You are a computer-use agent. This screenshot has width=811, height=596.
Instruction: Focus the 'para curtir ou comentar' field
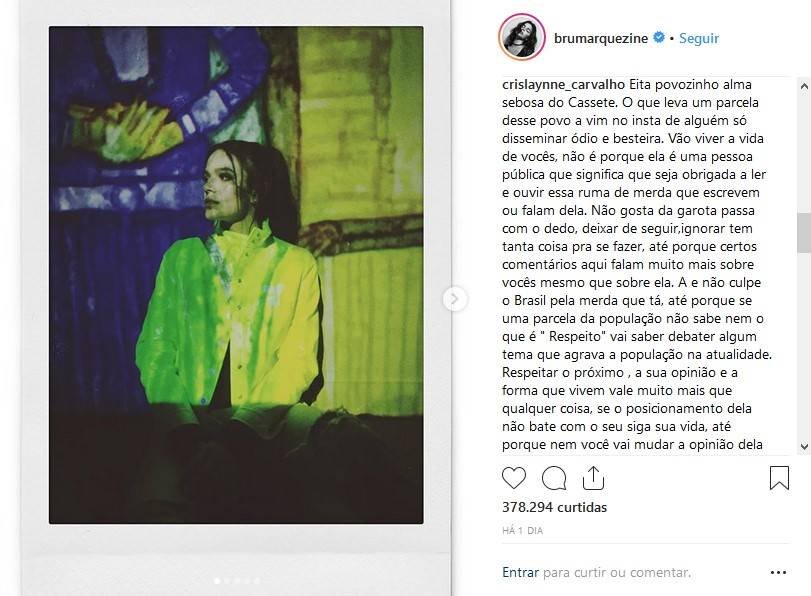[x=617, y=572]
